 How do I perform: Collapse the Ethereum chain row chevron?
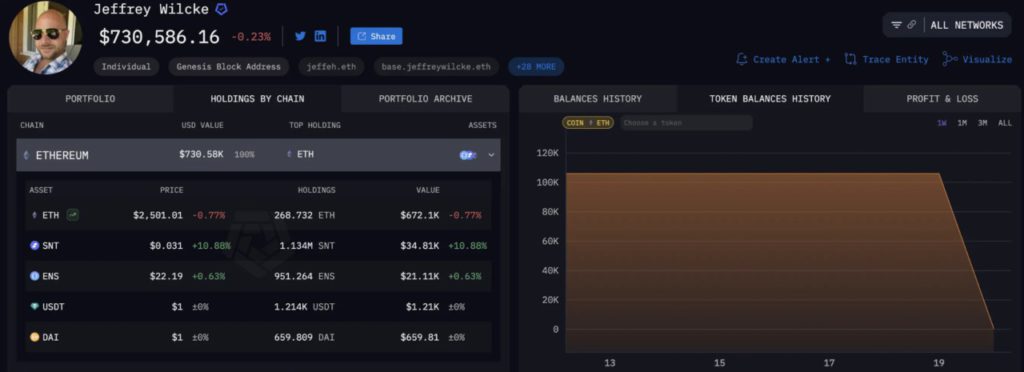coord(491,155)
